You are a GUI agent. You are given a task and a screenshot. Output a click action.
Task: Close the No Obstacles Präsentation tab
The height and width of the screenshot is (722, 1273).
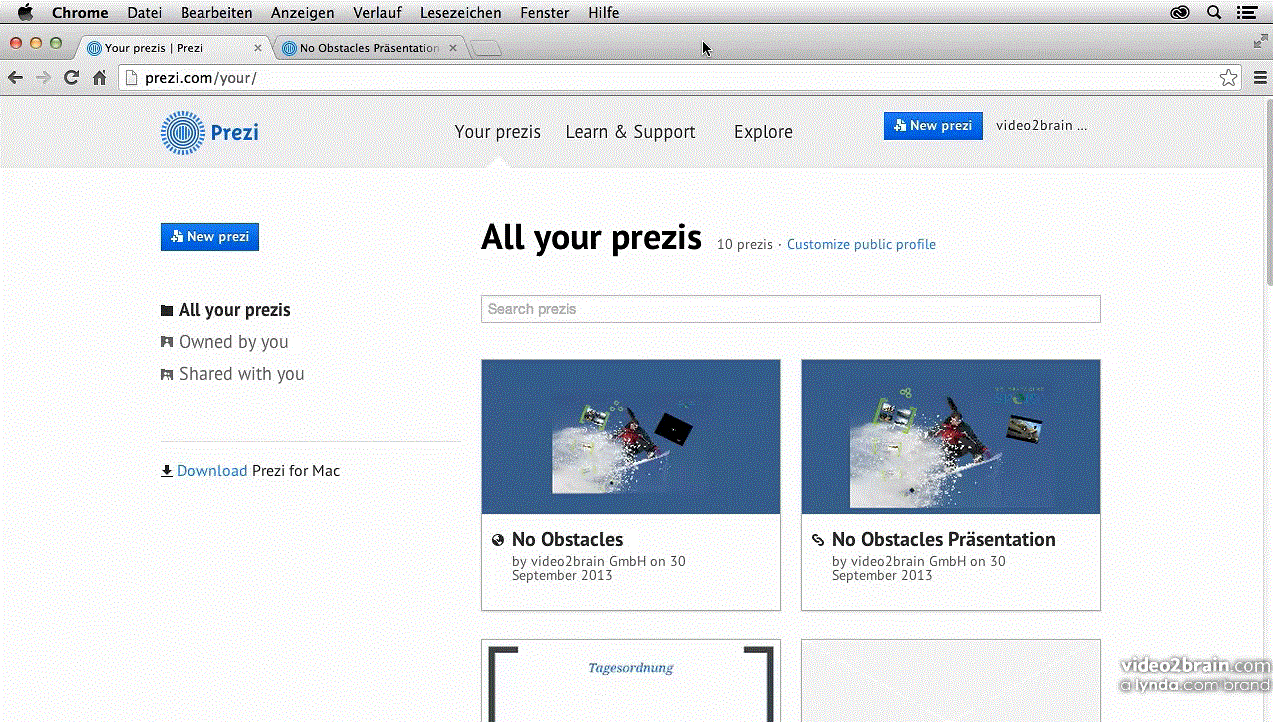[453, 48]
